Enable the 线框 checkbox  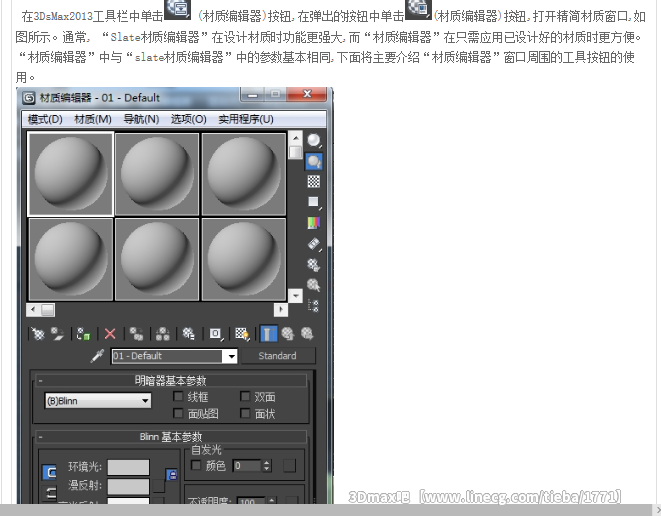[x=178, y=396]
